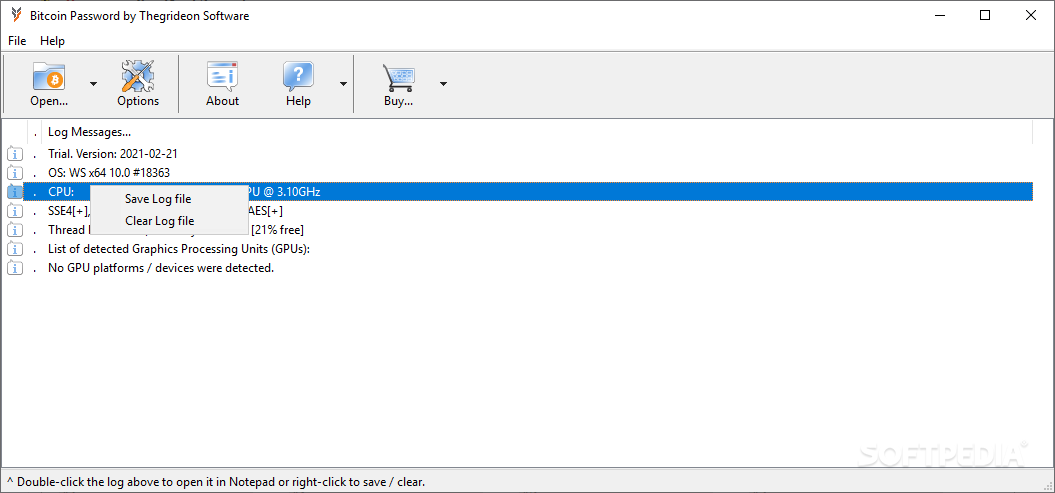Show the About information window

[222, 84]
